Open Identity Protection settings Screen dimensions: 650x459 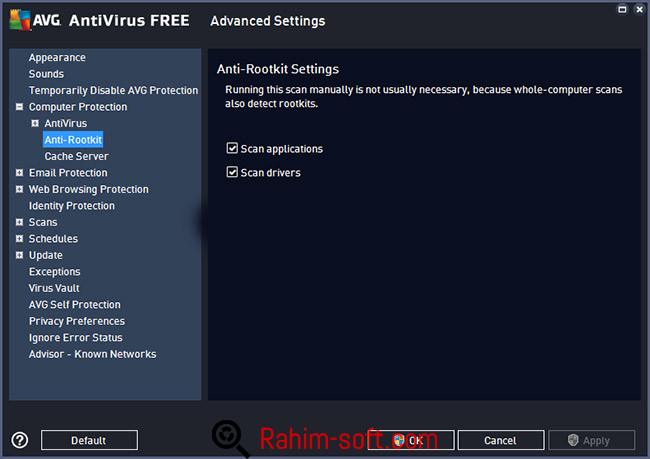click(72, 206)
